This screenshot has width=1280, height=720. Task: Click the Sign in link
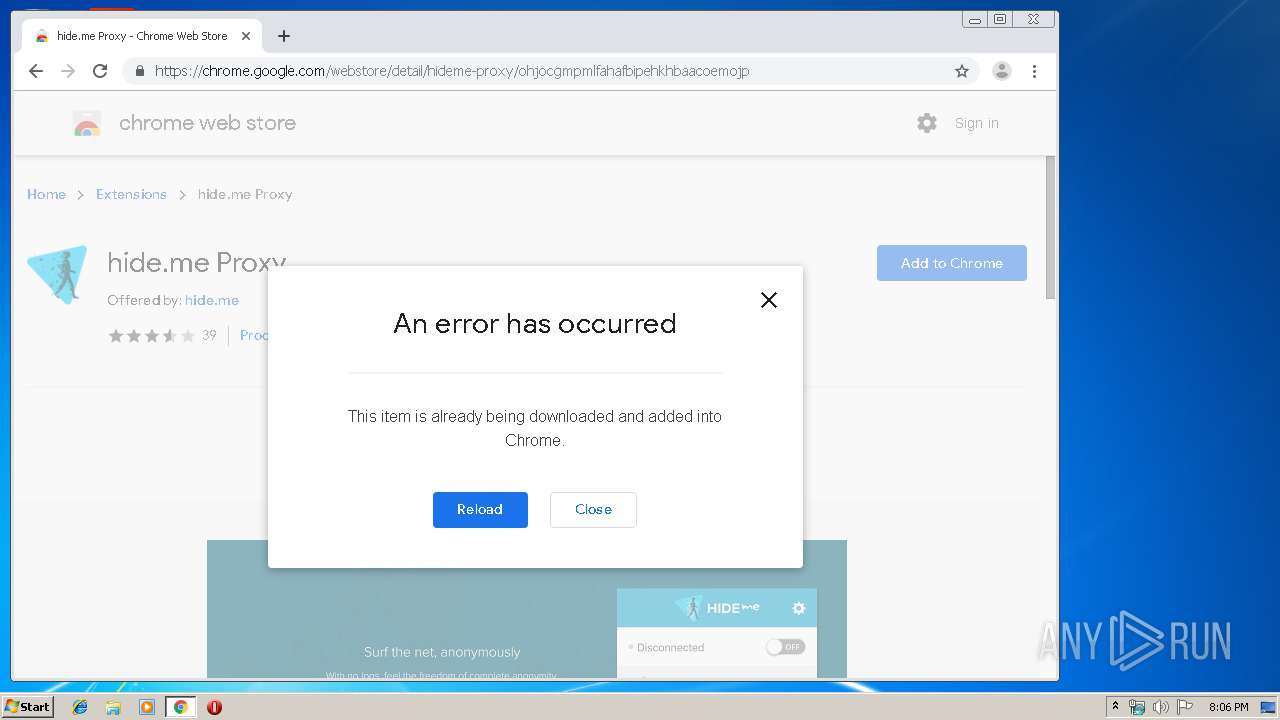pos(976,123)
